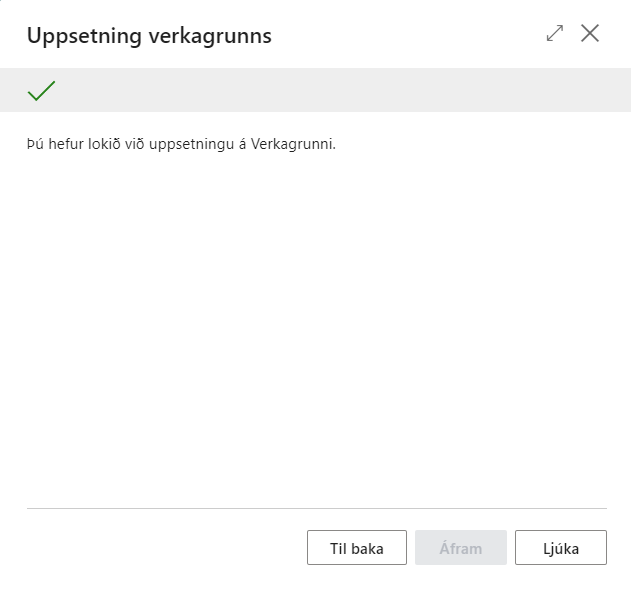Click the blank space left of Til baka
The image size is (631, 589).
[160, 548]
